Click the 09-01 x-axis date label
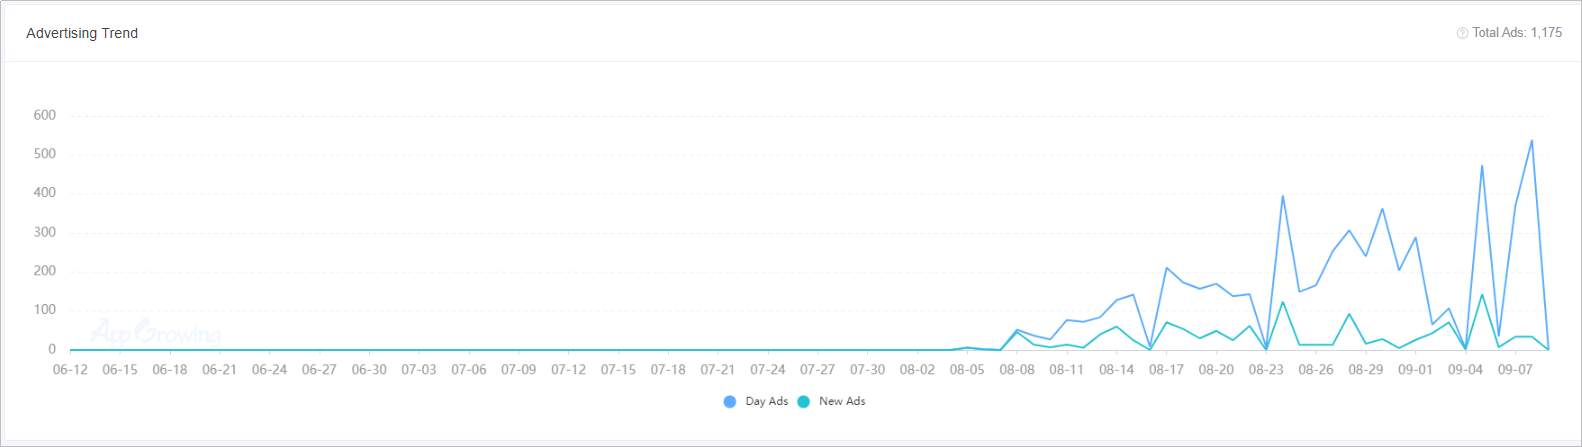1582x447 pixels. coord(1415,370)
